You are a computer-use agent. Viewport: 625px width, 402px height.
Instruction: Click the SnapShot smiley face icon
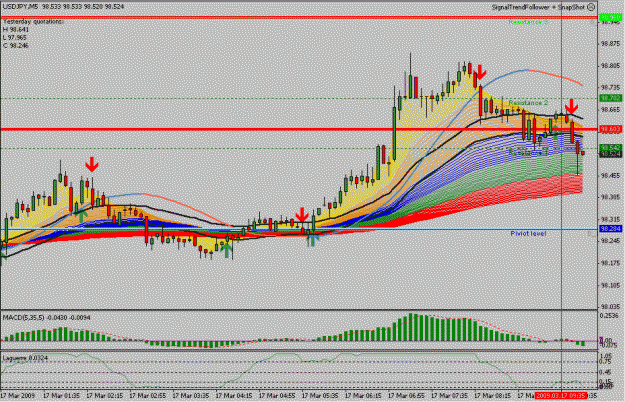coord(592,7)
